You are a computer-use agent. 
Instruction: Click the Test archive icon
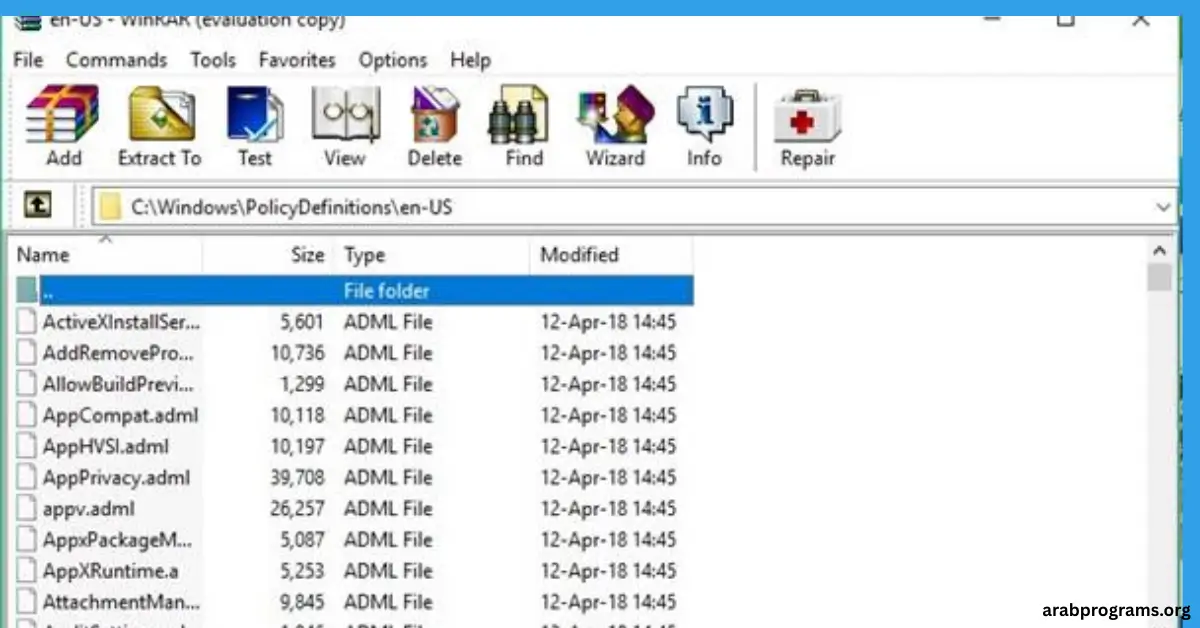tap(255, 115)
